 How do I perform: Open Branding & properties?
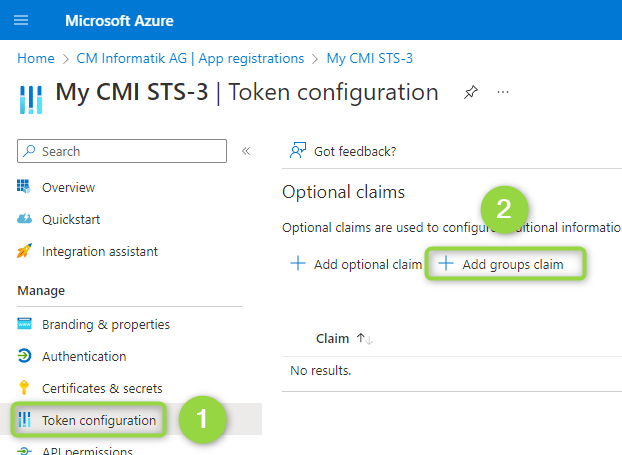coord(106,324)
